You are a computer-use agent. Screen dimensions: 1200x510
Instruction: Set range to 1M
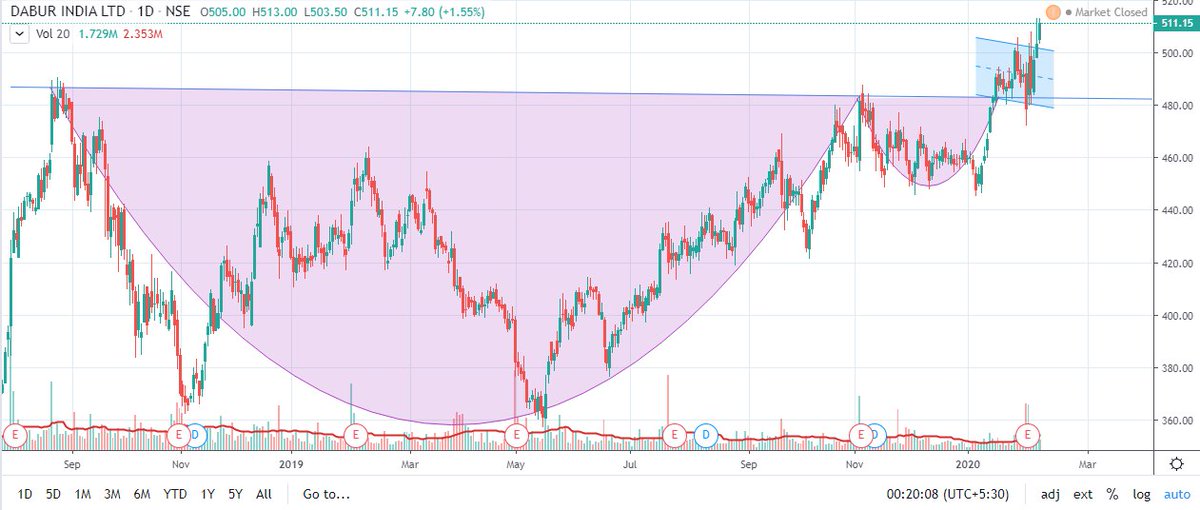pyautogui.click(x=84, y=494)
